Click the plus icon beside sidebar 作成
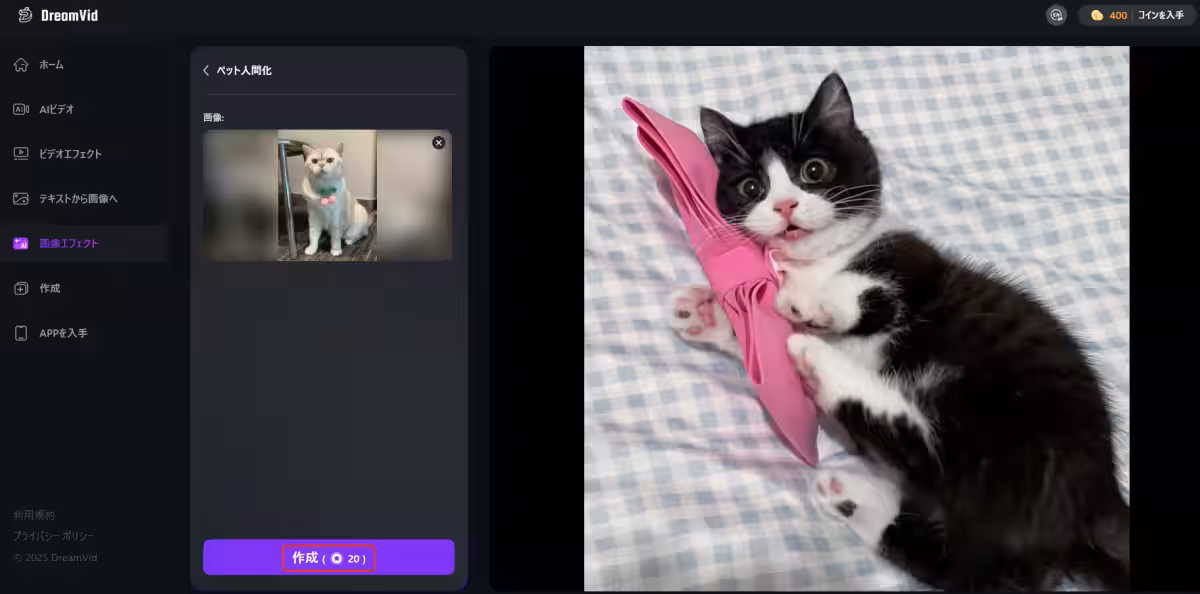Image resolution: width=1200 pixels, height=594 pixels. click(x=21, y=288)
